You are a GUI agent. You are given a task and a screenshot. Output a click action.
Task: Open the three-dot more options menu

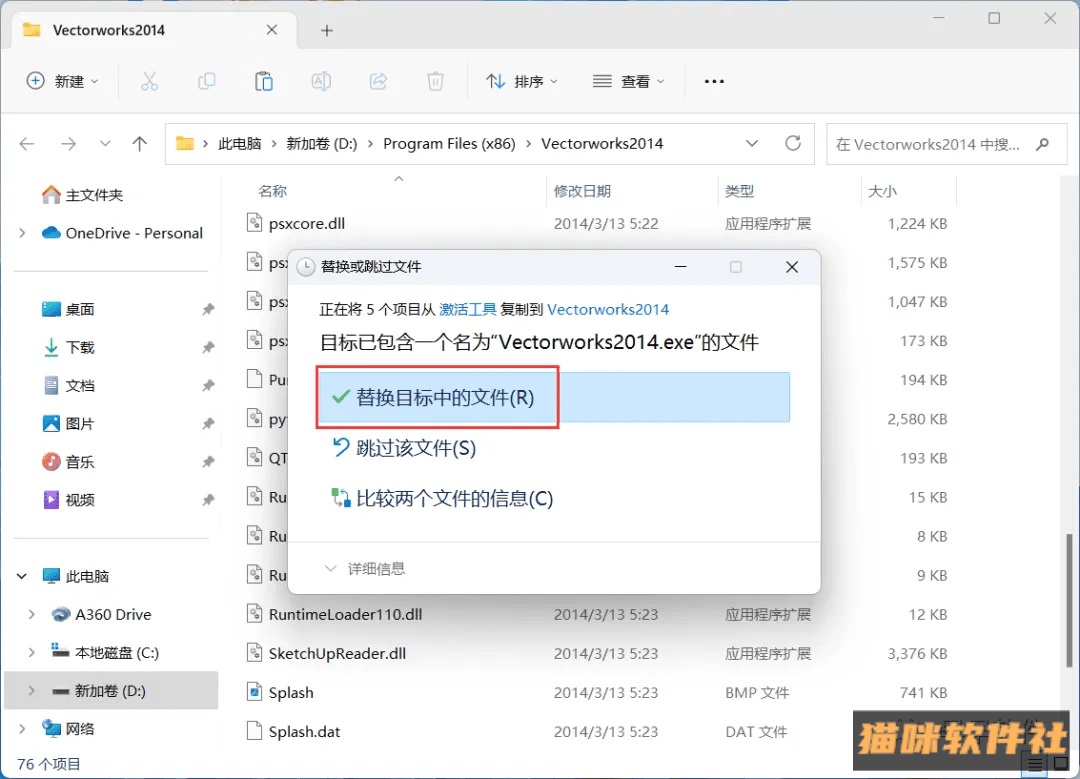714,81
